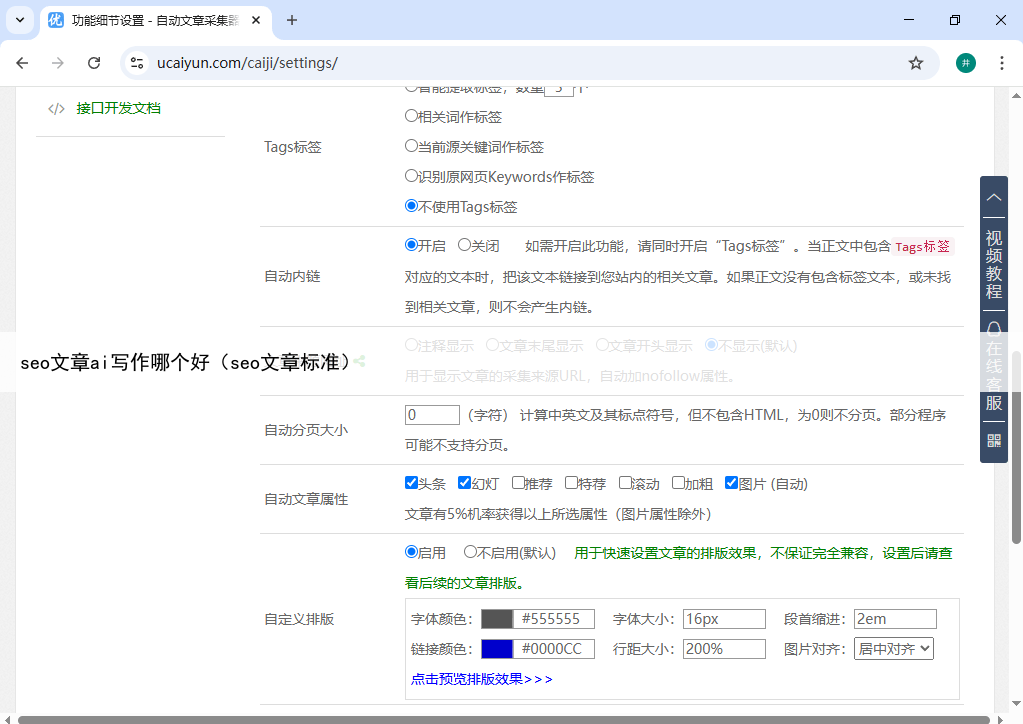Click the 自动分页大小 number field
Screen dimensions: 1023x724
point(431,415)
